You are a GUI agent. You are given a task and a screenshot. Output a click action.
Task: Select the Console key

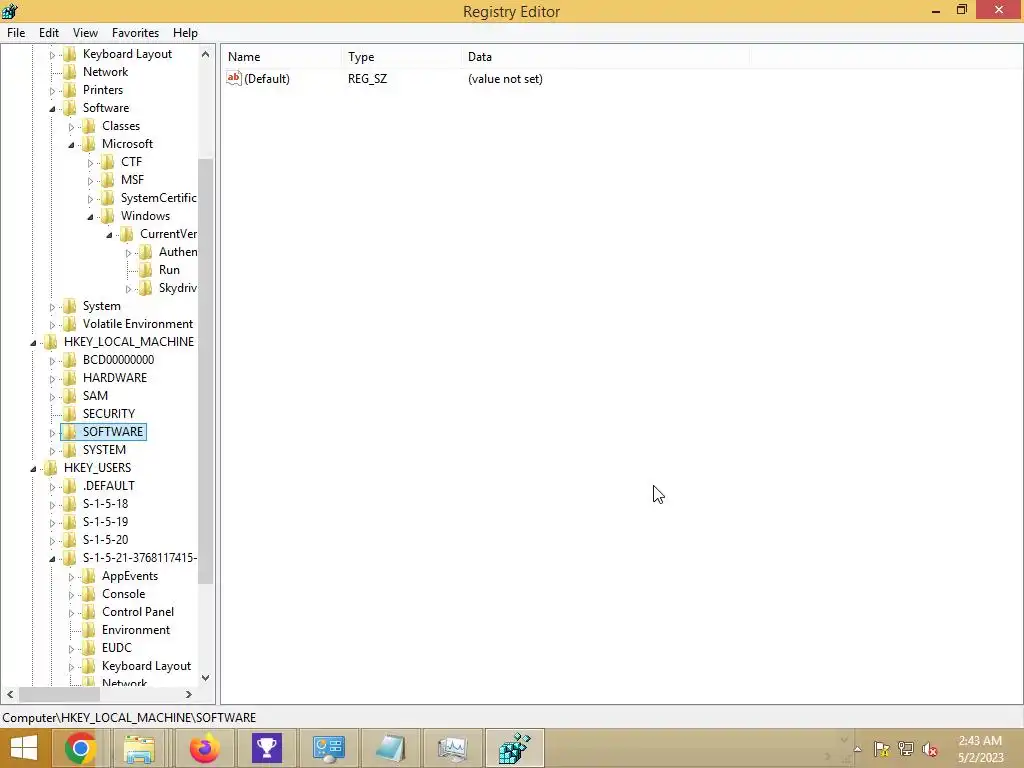pos(123,594)
